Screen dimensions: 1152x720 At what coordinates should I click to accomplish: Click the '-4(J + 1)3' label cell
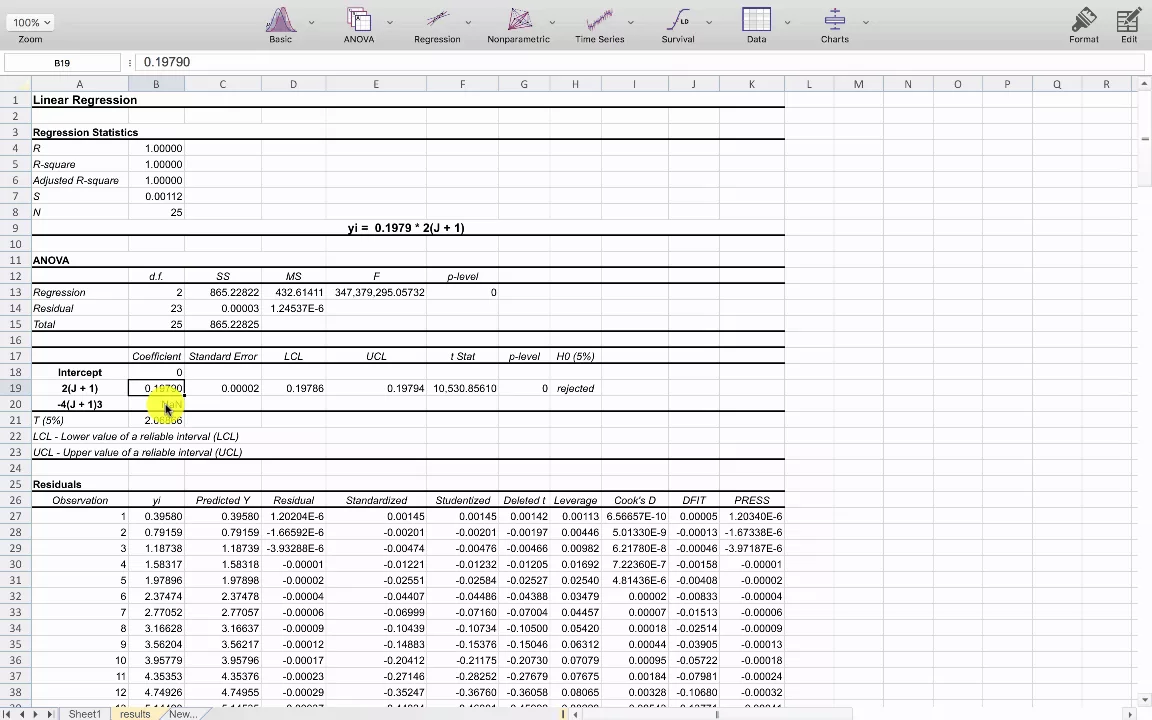coord(79,404)
